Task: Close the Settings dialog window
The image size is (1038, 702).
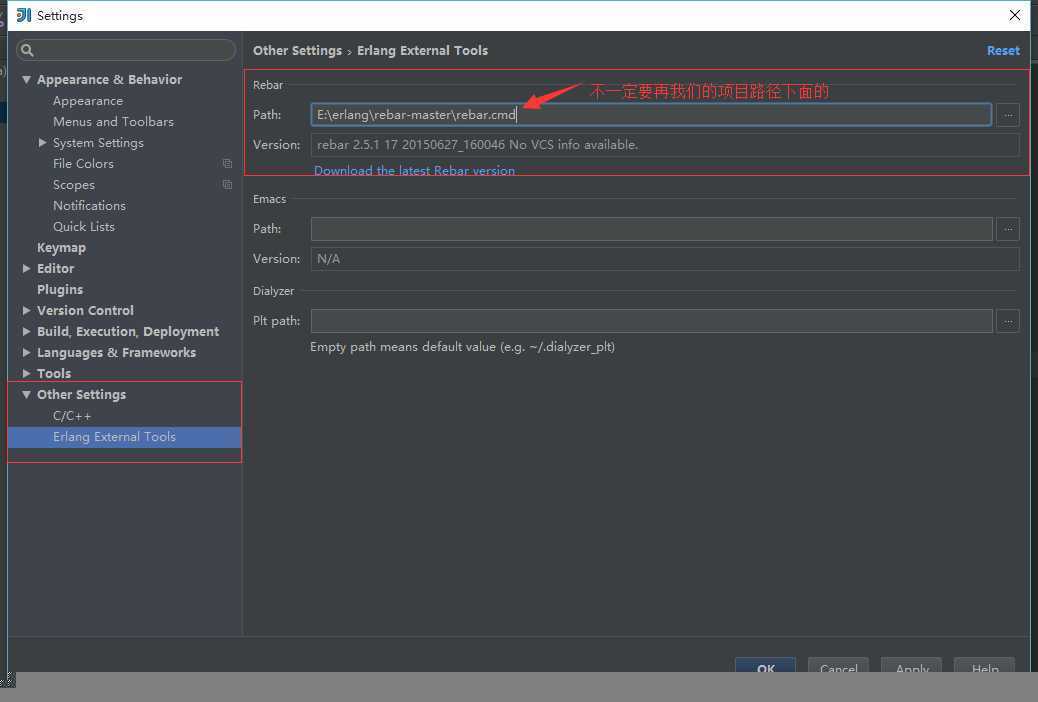Action: (x=1014, y=15)
